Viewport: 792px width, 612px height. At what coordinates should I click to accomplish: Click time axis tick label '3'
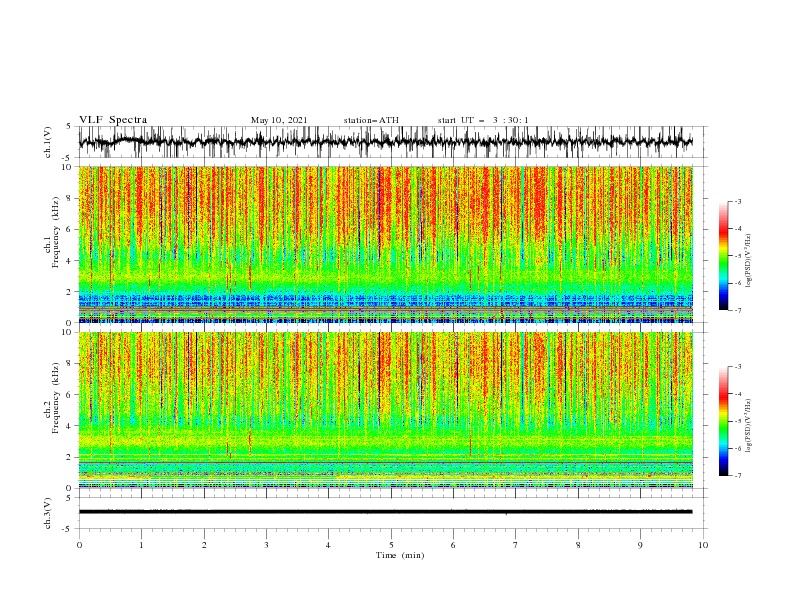(266, 545)
